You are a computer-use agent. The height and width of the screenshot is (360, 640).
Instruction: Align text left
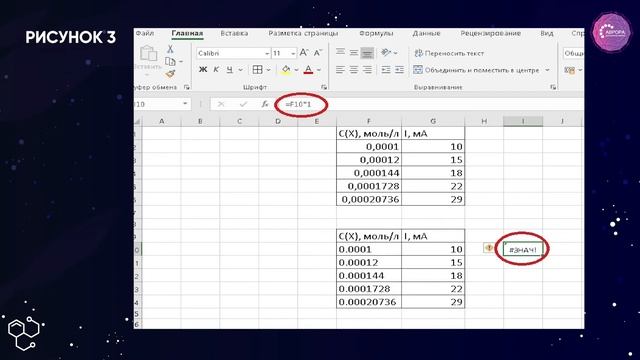point(340,70)
